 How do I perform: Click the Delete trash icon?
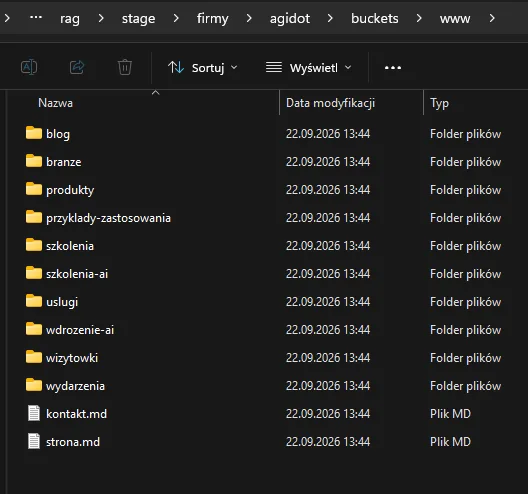tap(125, 67)
